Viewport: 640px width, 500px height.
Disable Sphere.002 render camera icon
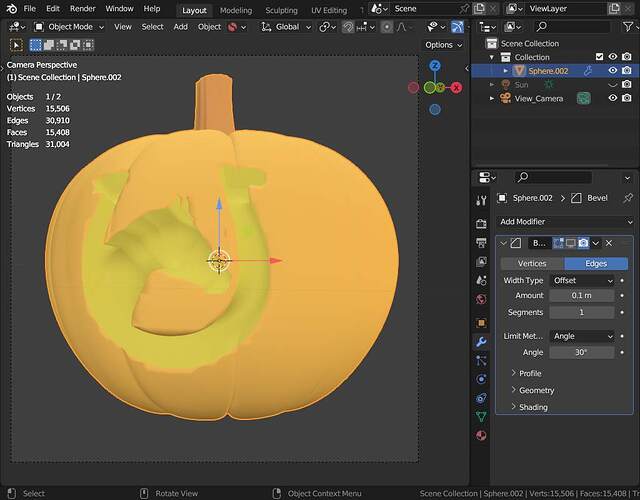627,71
